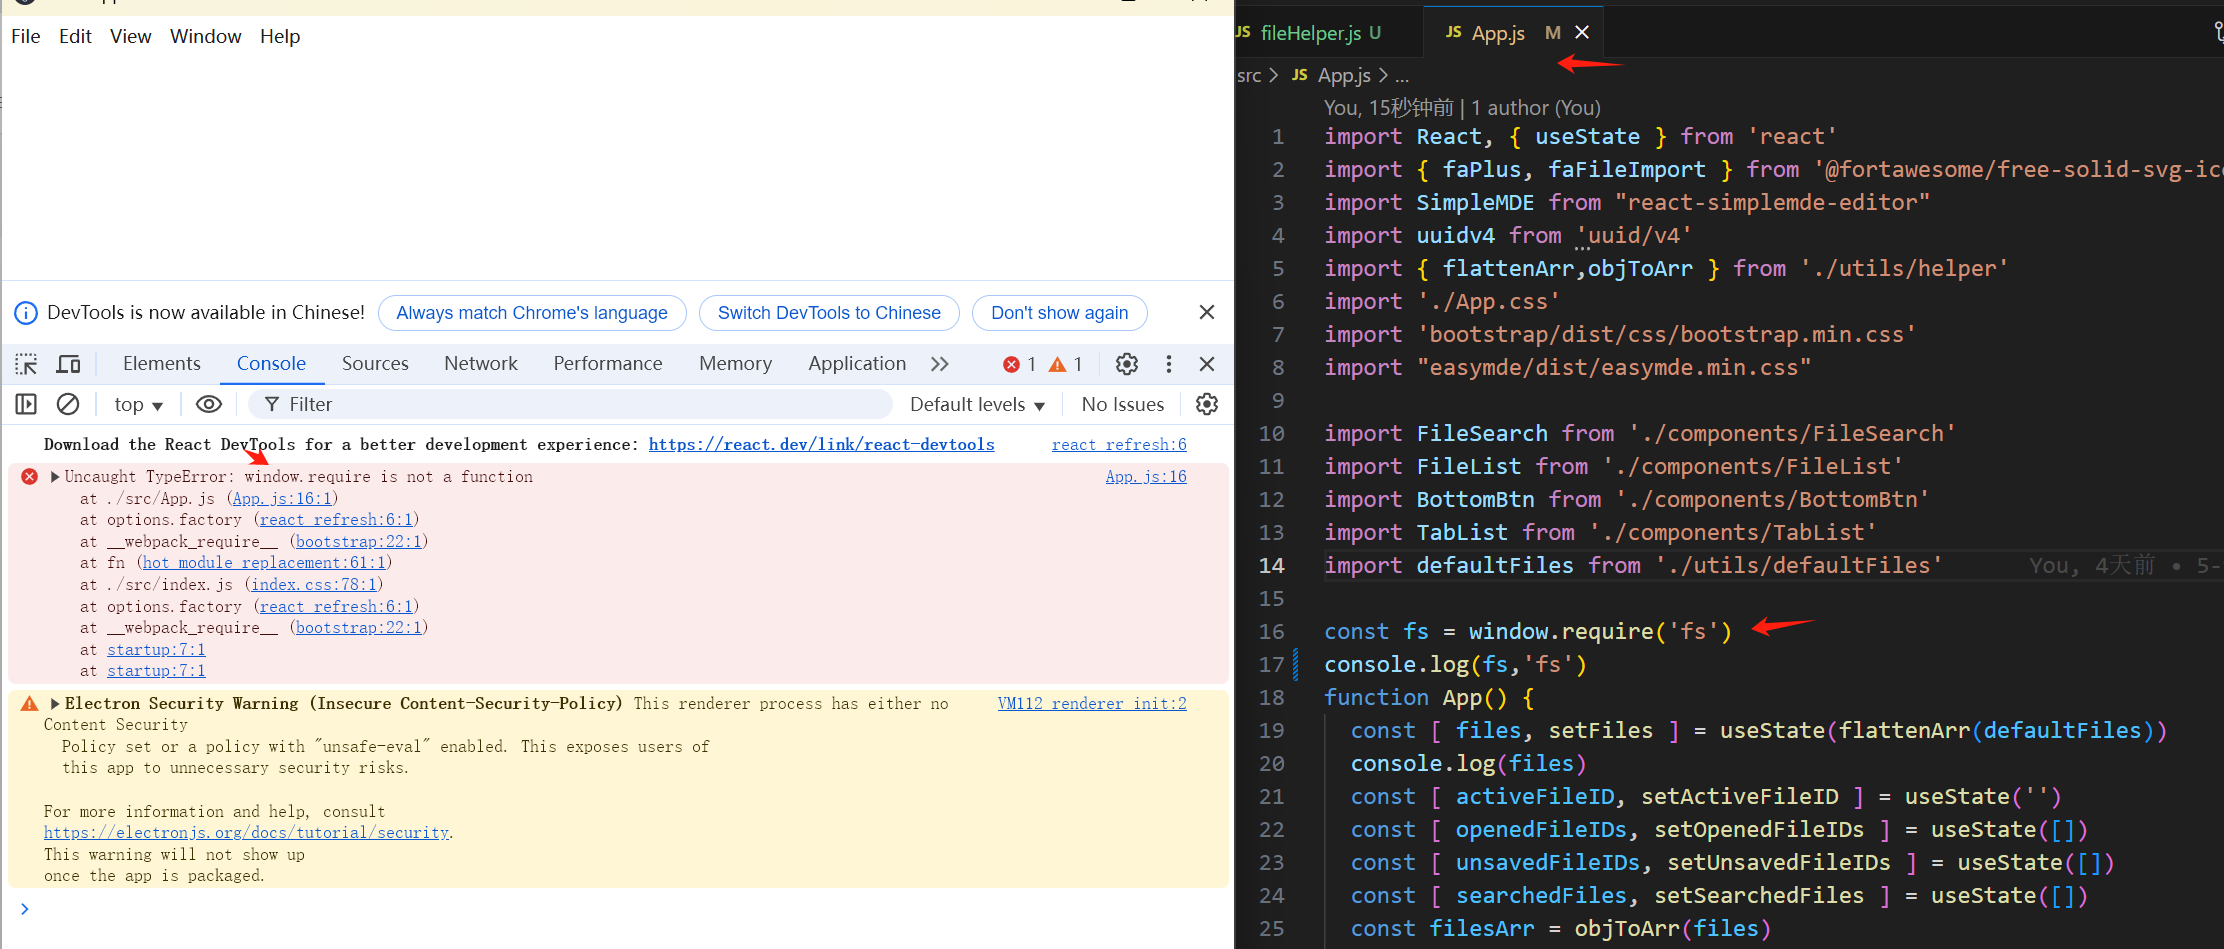Click the red error count badge
The image size is (2224, 949).
1019,365
